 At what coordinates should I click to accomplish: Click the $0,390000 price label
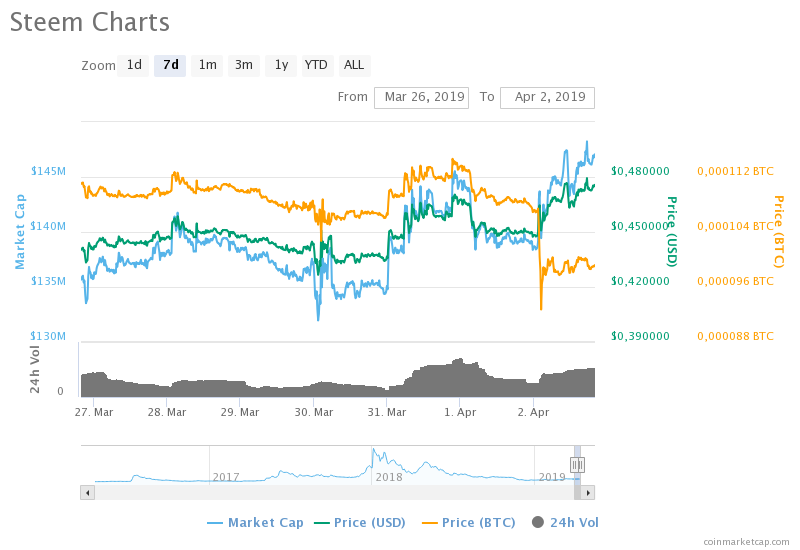(640, 336)
